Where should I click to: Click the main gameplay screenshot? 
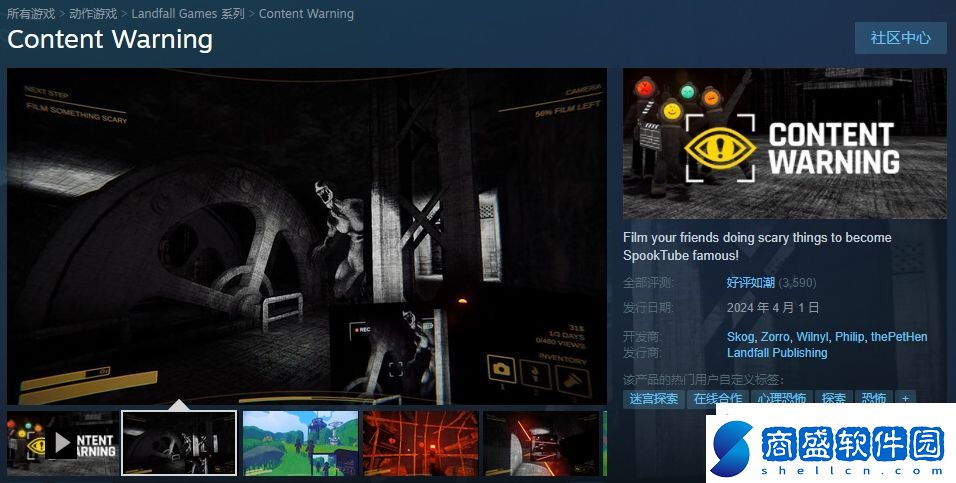click(x=307, y=236)
